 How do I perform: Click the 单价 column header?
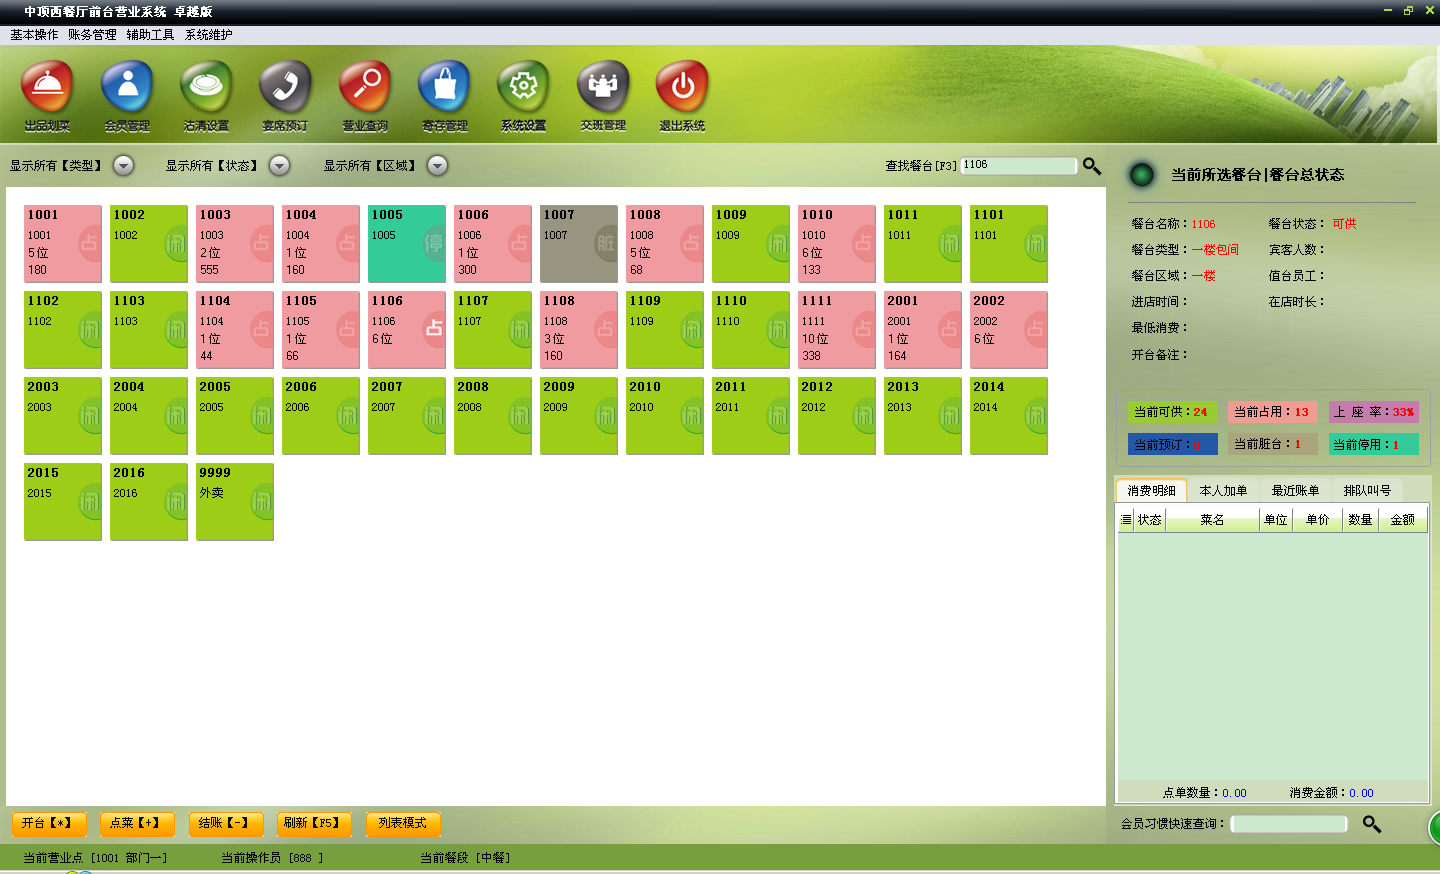pos(1318,520)
